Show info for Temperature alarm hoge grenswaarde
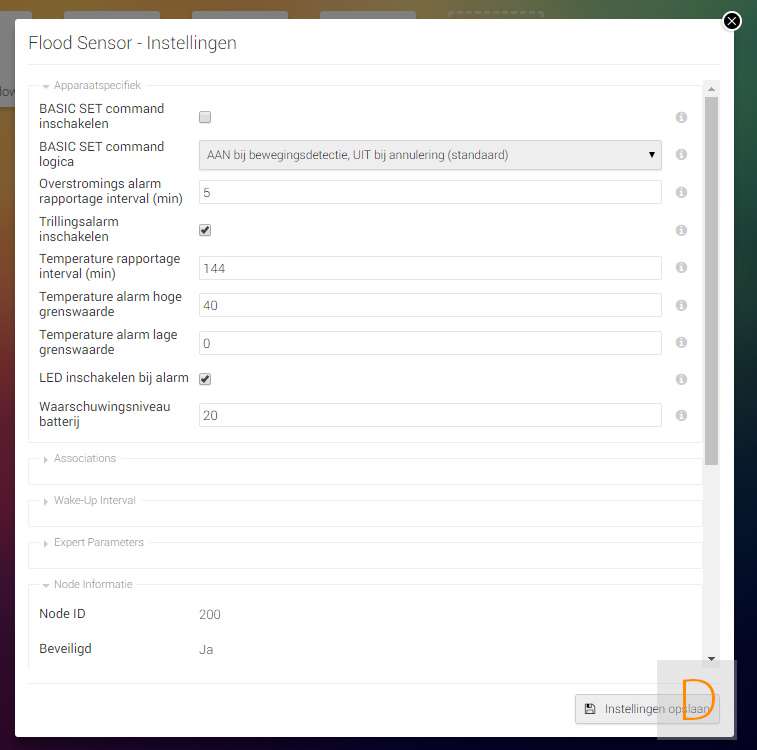This screenshot has height=750, width=757. [x=681, y=305]
